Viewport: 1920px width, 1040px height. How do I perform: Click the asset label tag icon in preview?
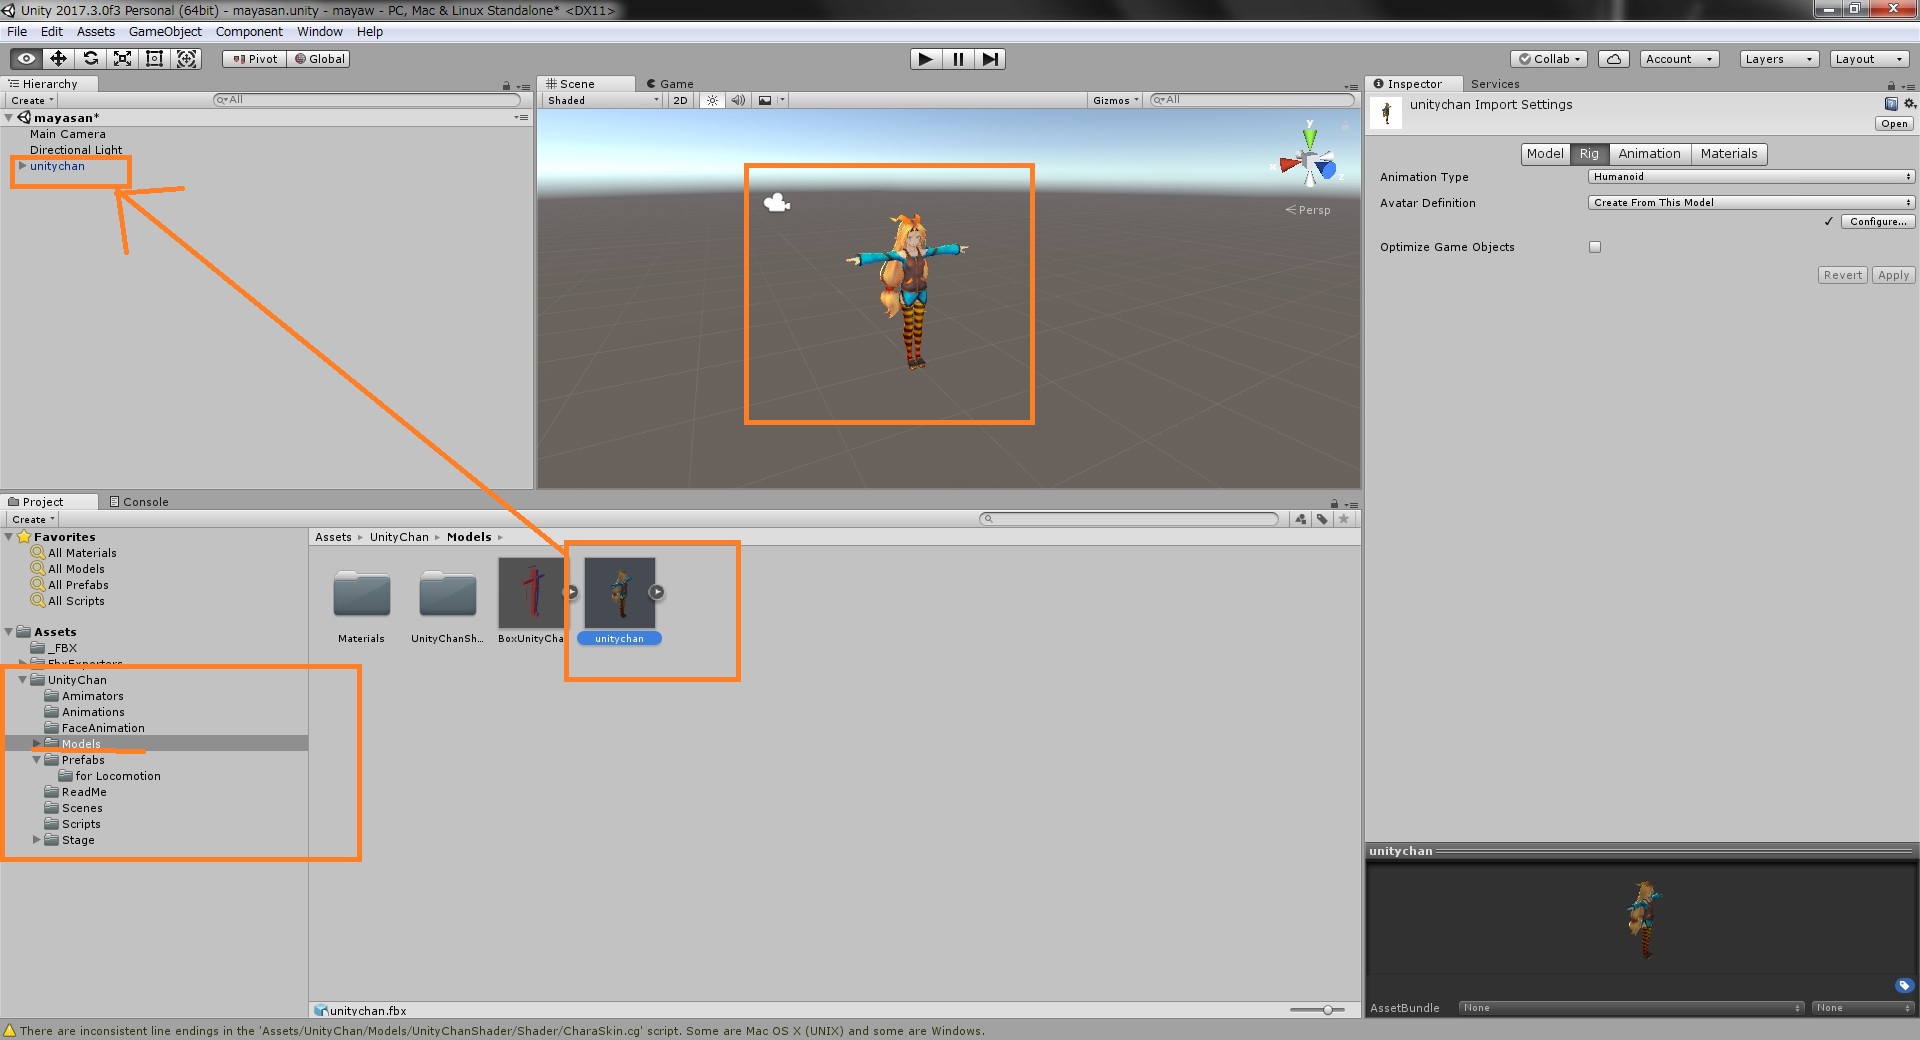pos(1904,986)
